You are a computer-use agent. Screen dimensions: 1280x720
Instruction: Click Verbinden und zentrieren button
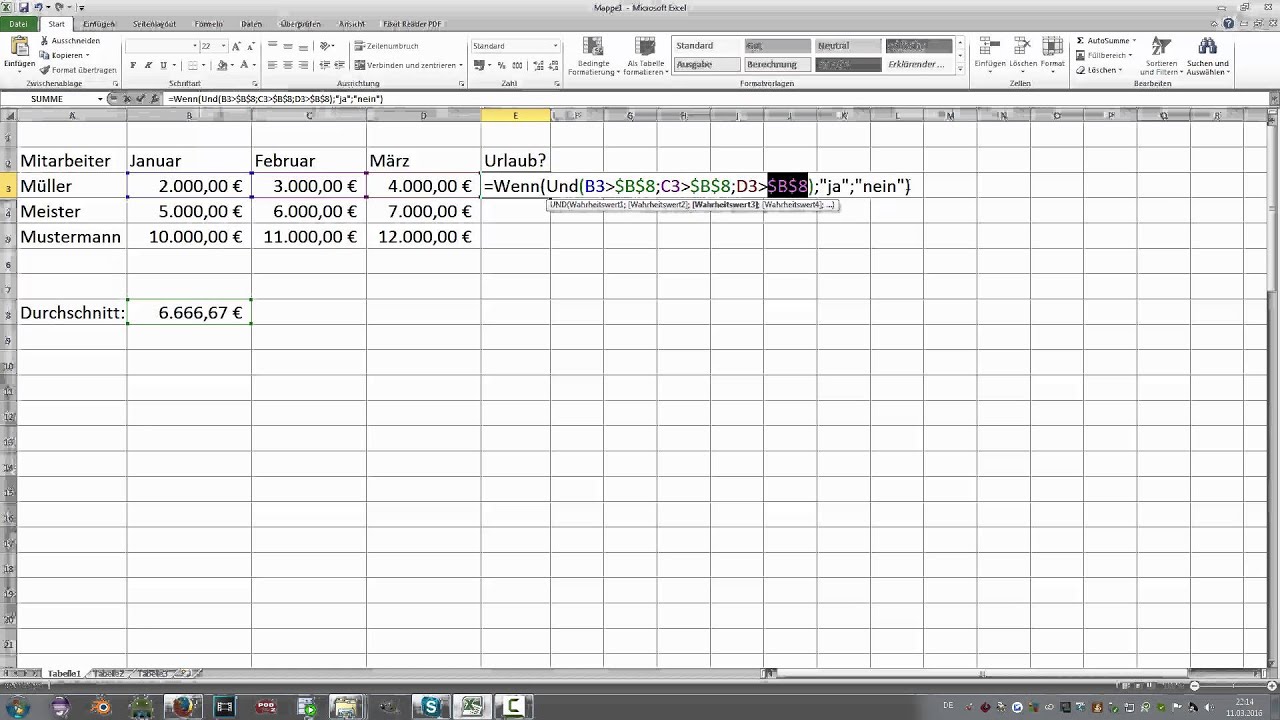405,65
